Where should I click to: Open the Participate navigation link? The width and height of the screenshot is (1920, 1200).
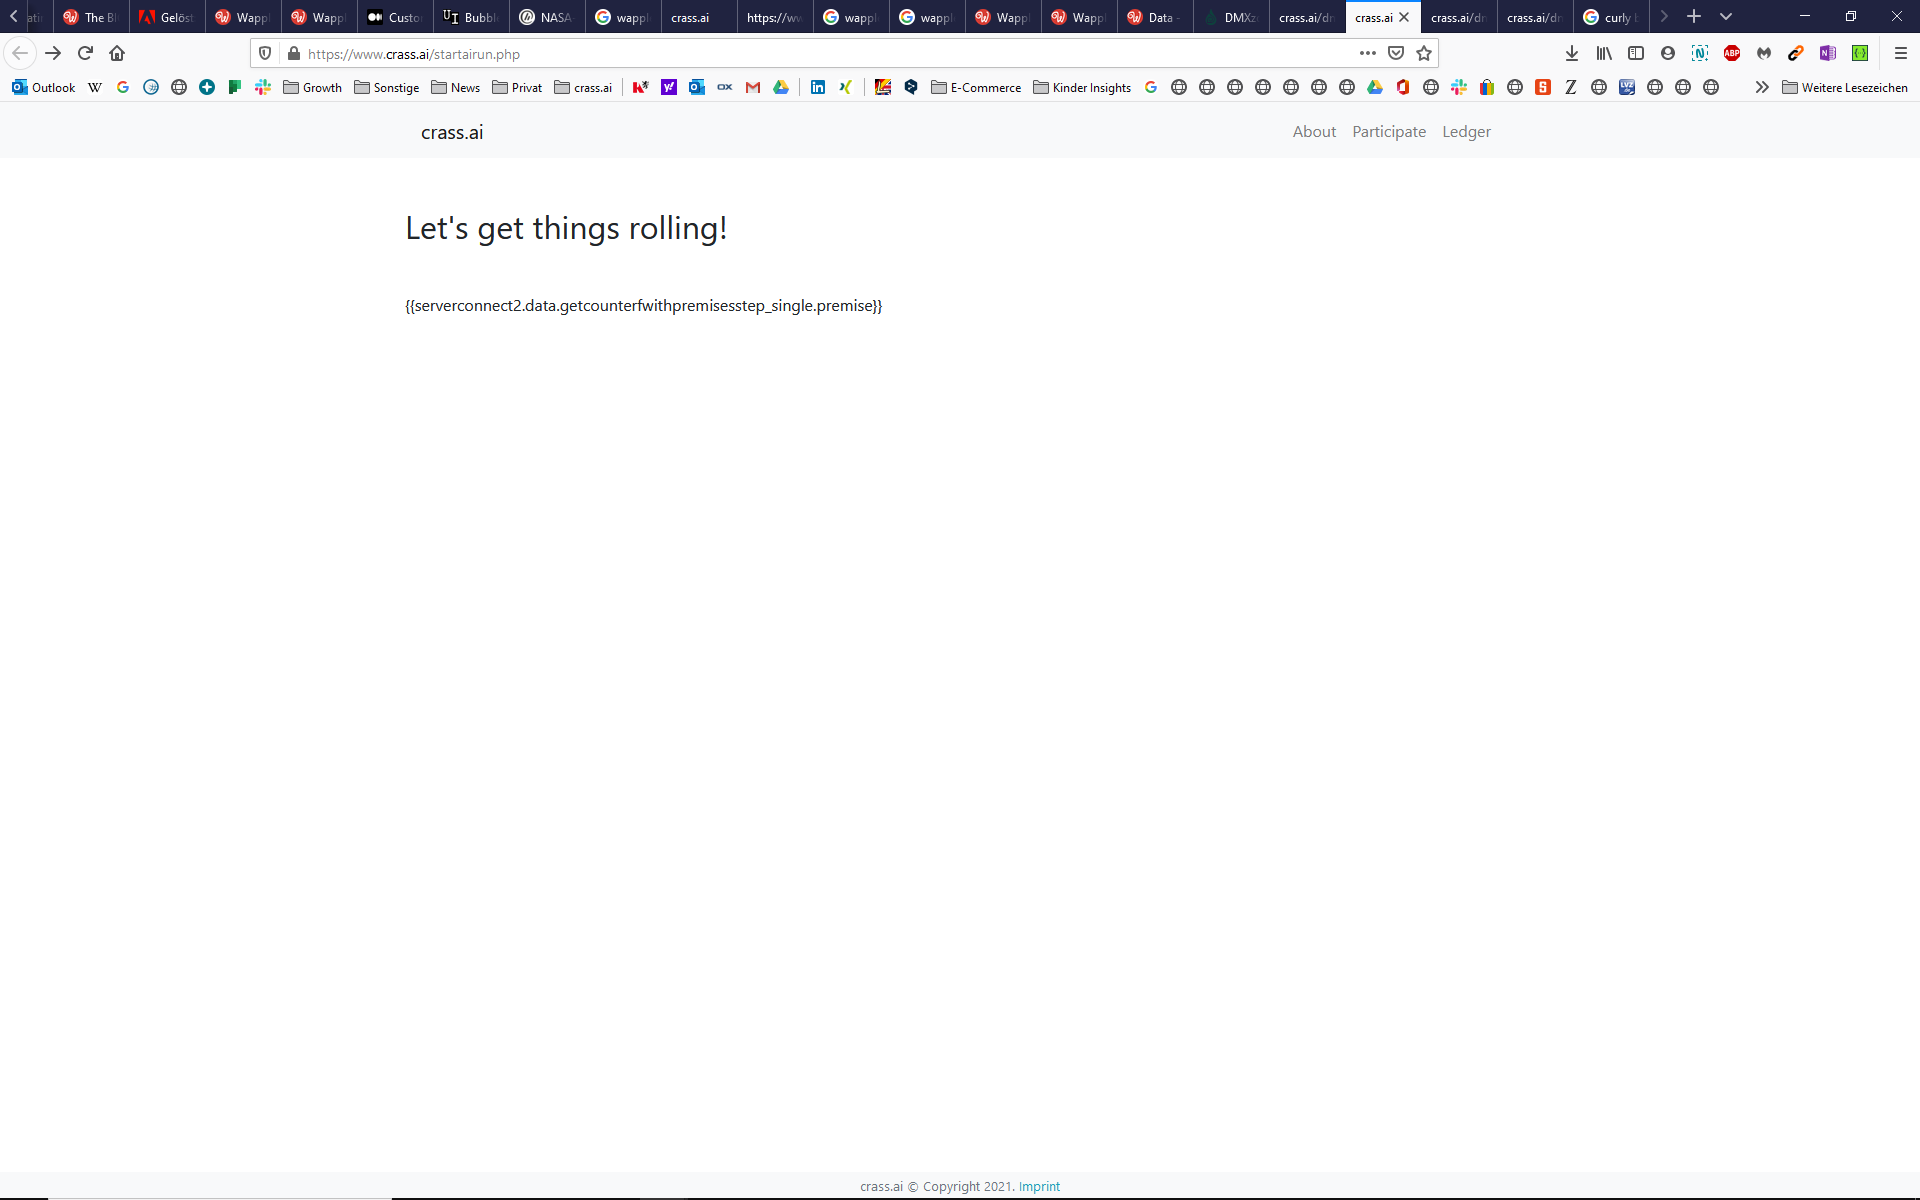(1389, 131)
